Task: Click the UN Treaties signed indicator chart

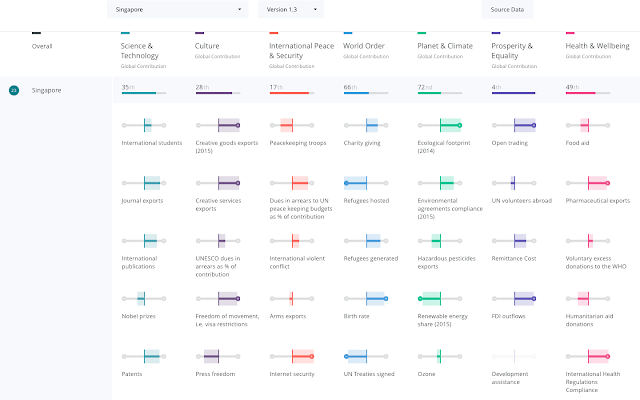Action: (366, 356)
